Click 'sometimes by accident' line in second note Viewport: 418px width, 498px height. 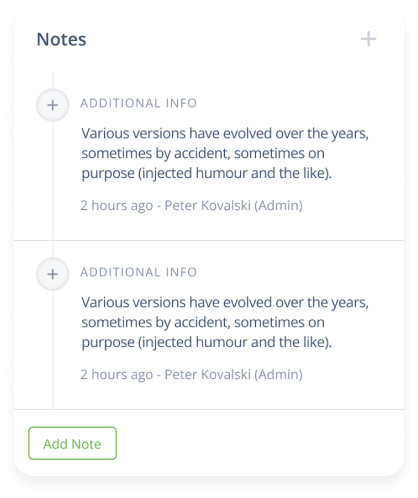(x=203, y=322)
